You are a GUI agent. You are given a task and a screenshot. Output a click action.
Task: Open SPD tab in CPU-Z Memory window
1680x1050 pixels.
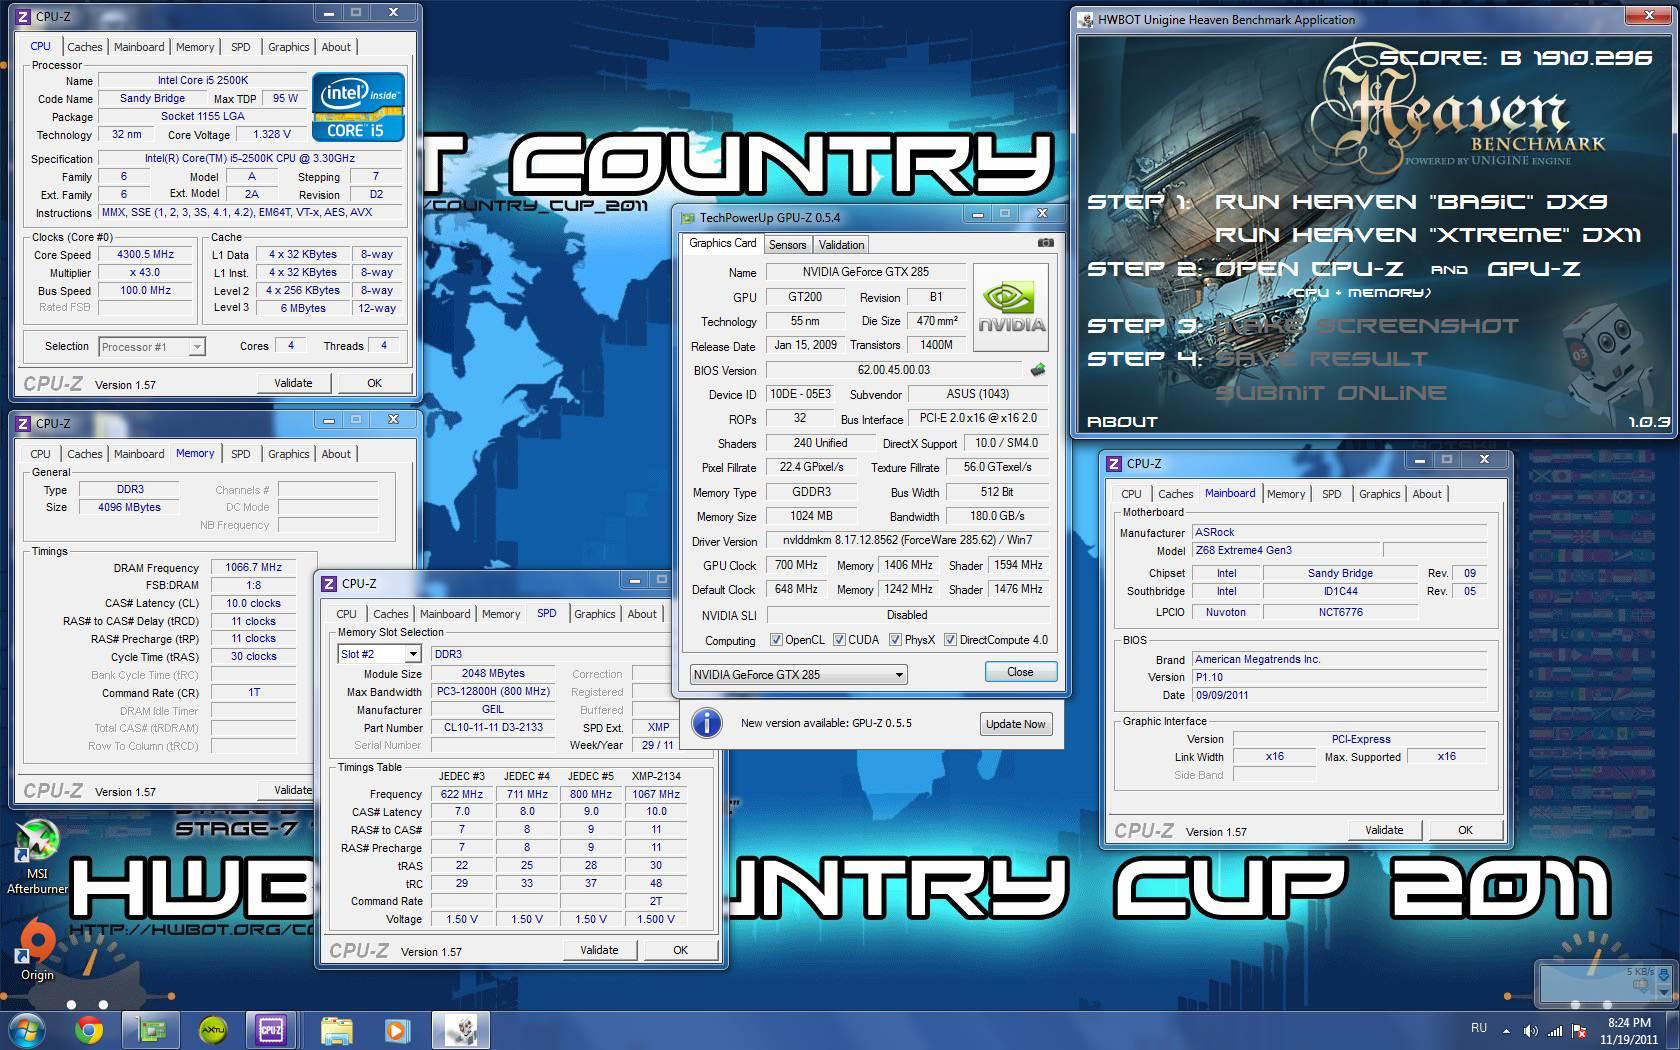click(241, 454)
